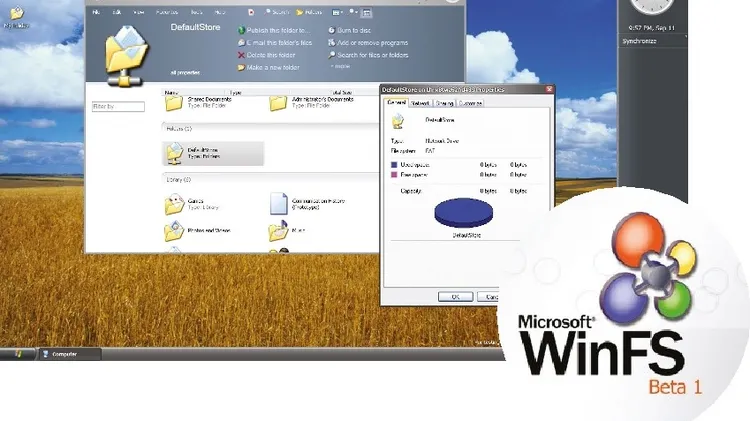750x421 pixels.
Task: Click the Burn to disc link
Action: [354, 30]
